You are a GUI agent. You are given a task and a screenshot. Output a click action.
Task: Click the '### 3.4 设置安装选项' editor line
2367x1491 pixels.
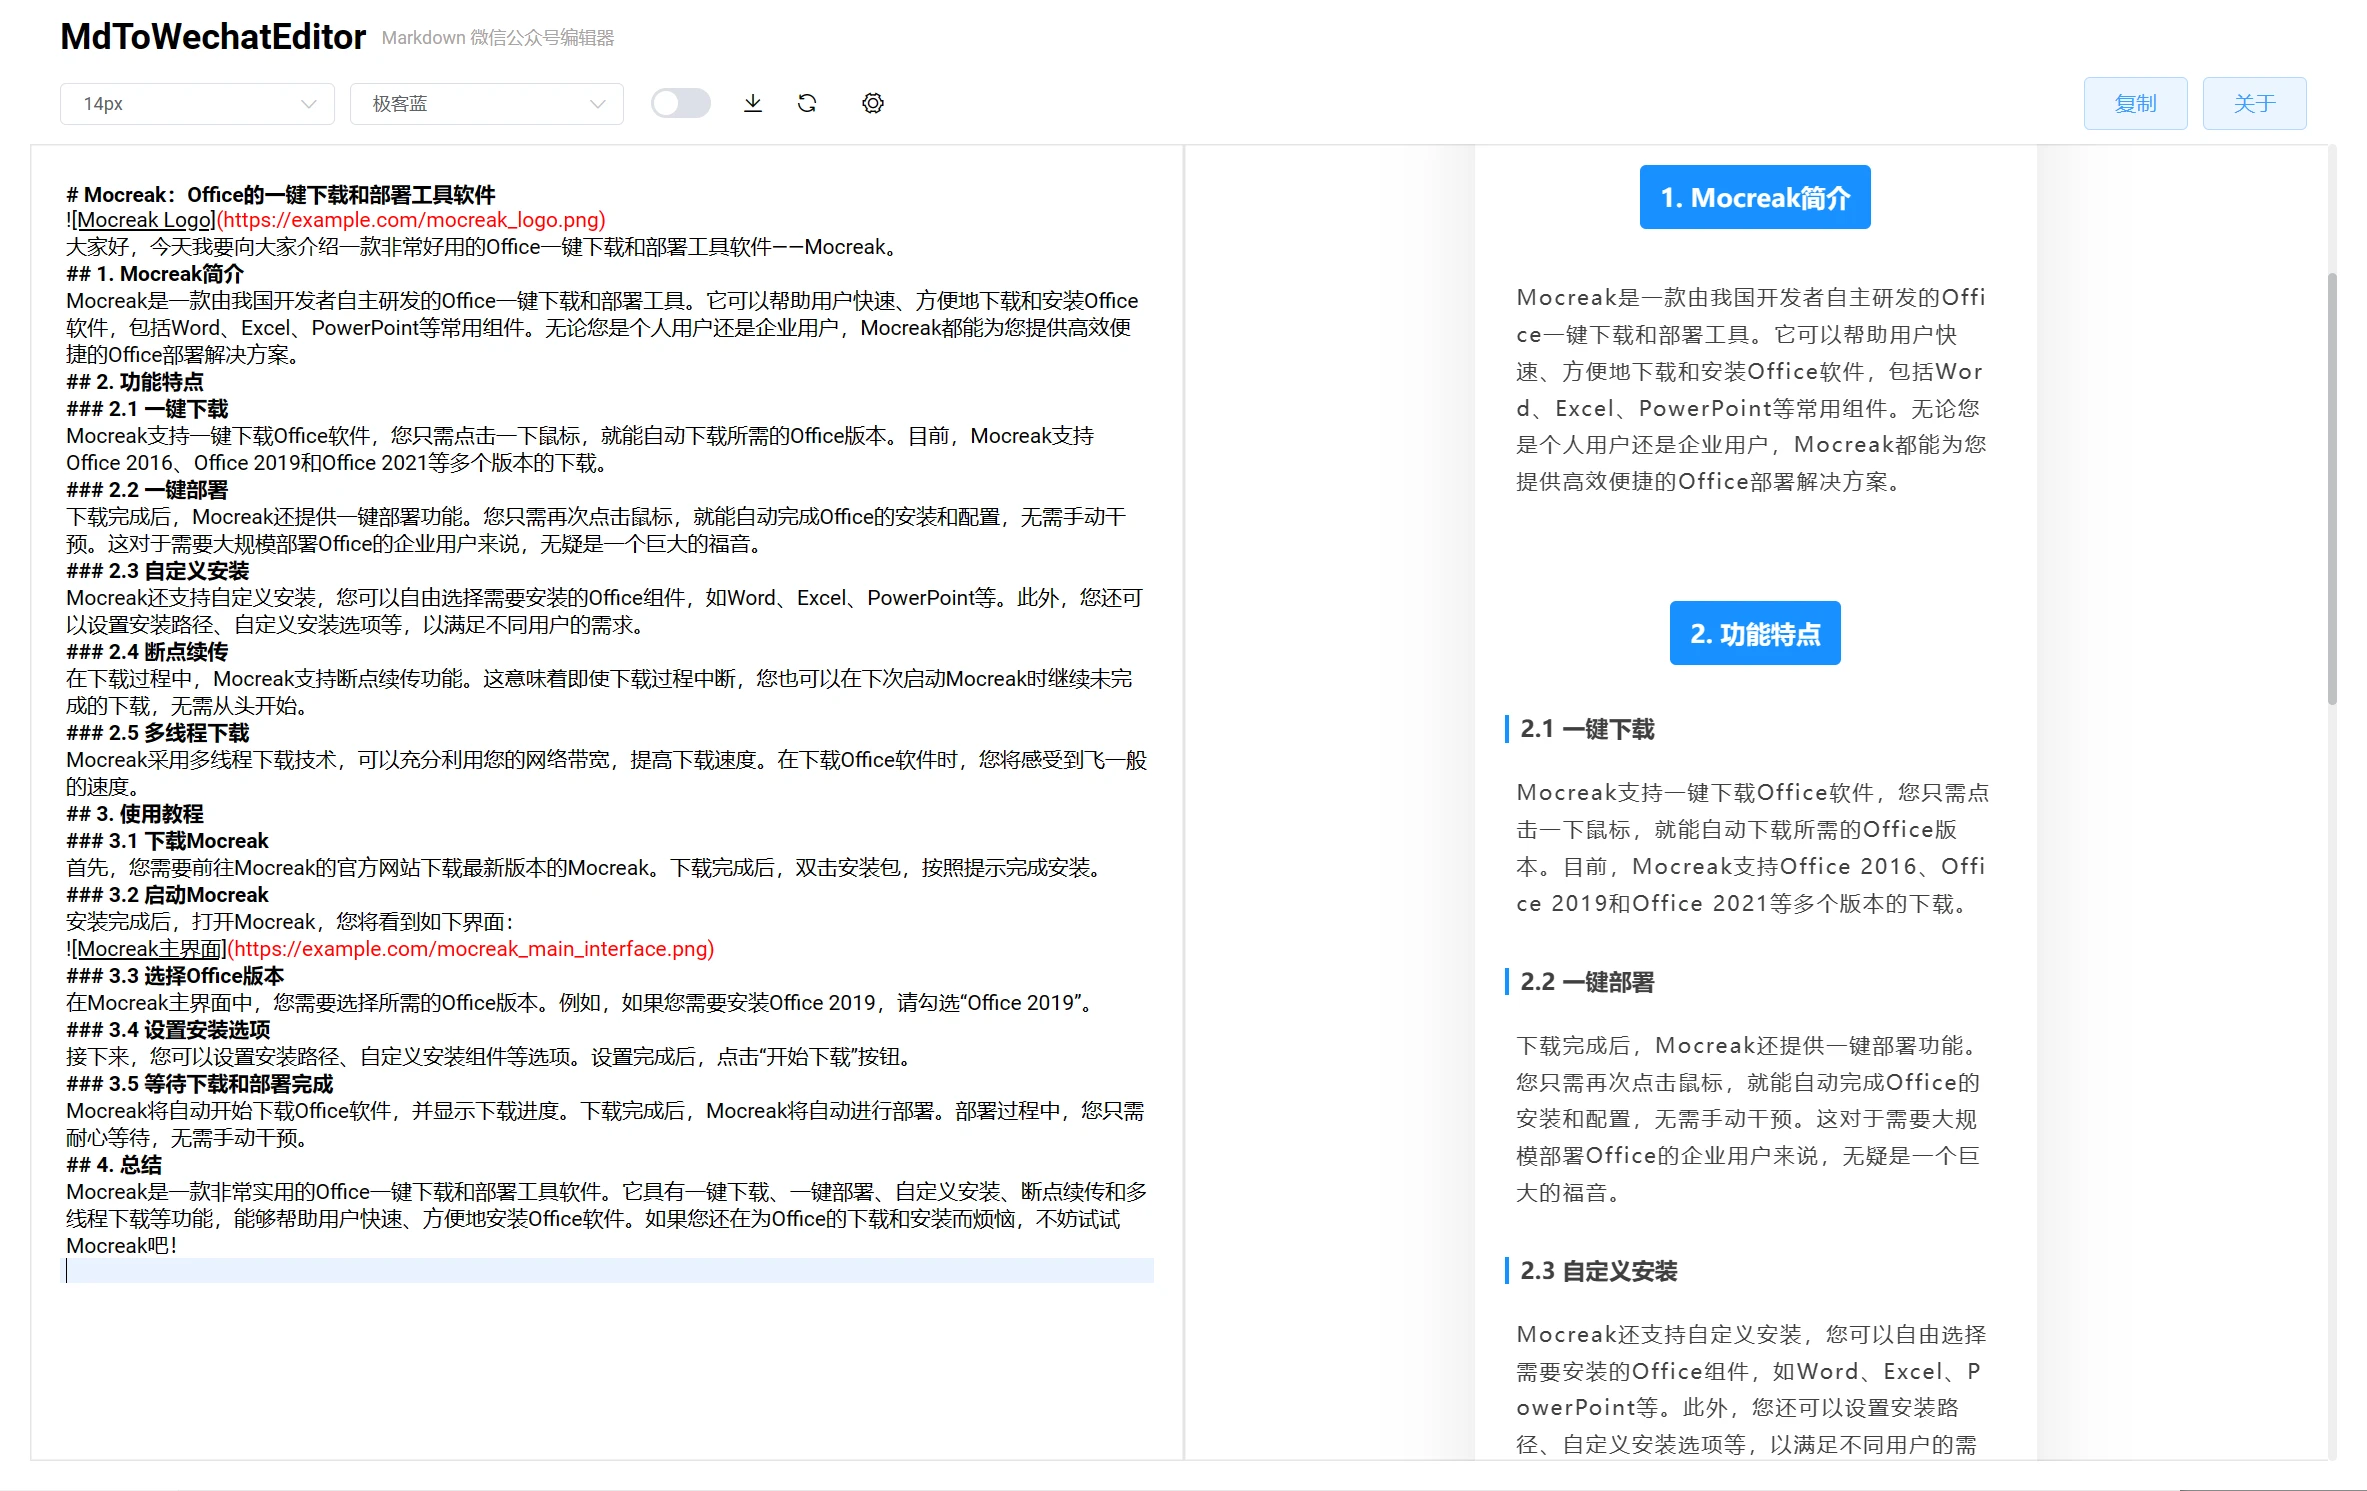click(x=168, y=1030)
